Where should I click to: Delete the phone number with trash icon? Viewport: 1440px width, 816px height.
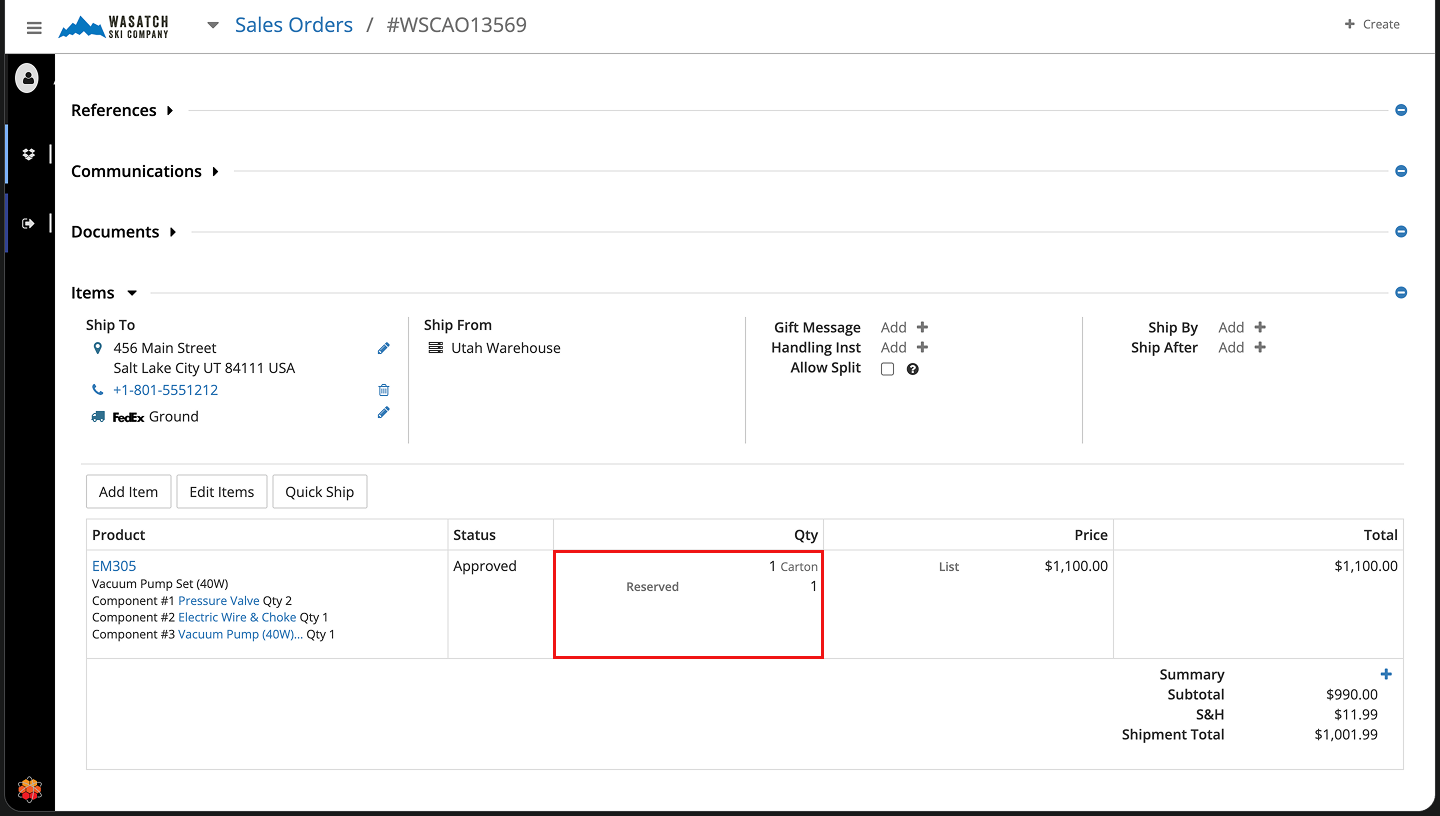(383, 390)
